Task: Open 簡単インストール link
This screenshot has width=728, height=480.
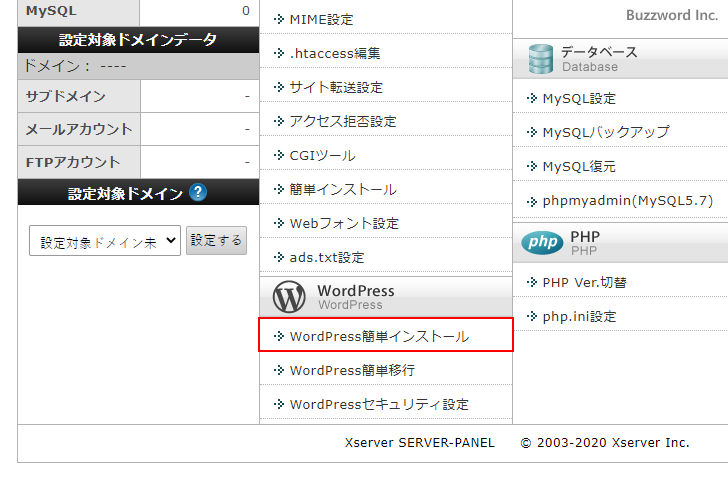Action: click(x=343, y=189)
